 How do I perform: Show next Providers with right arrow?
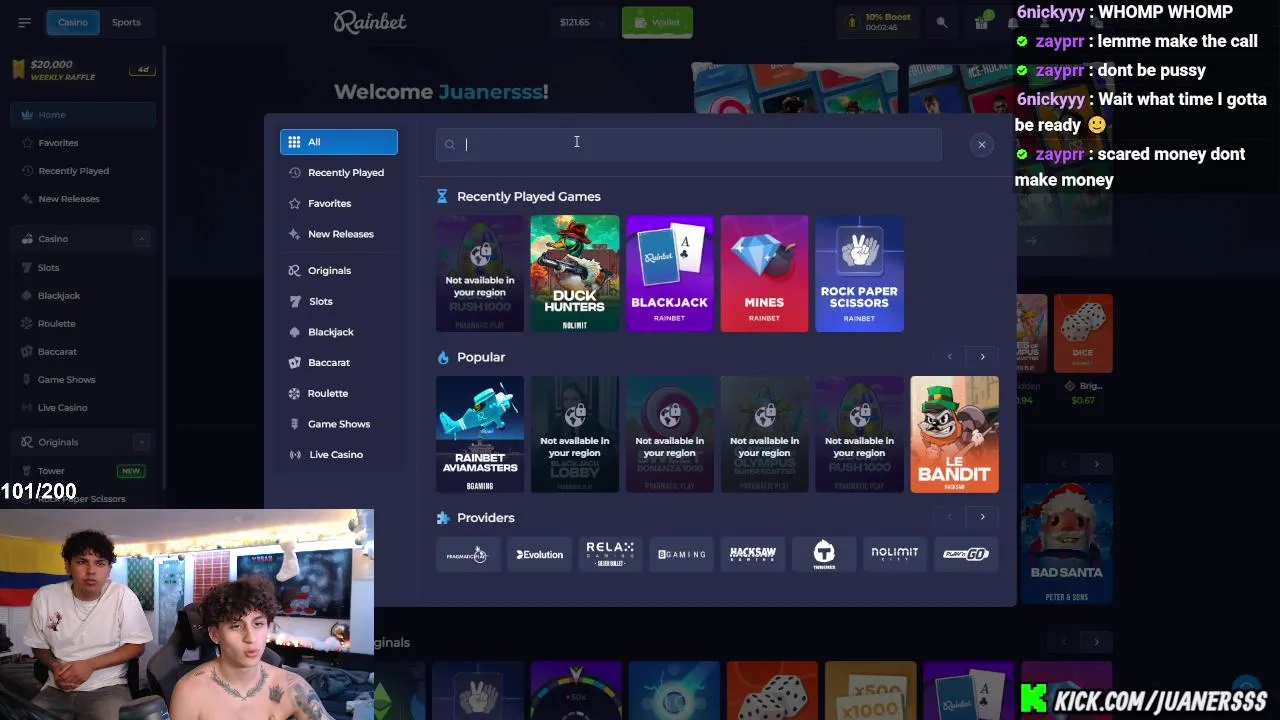point(982,517)
